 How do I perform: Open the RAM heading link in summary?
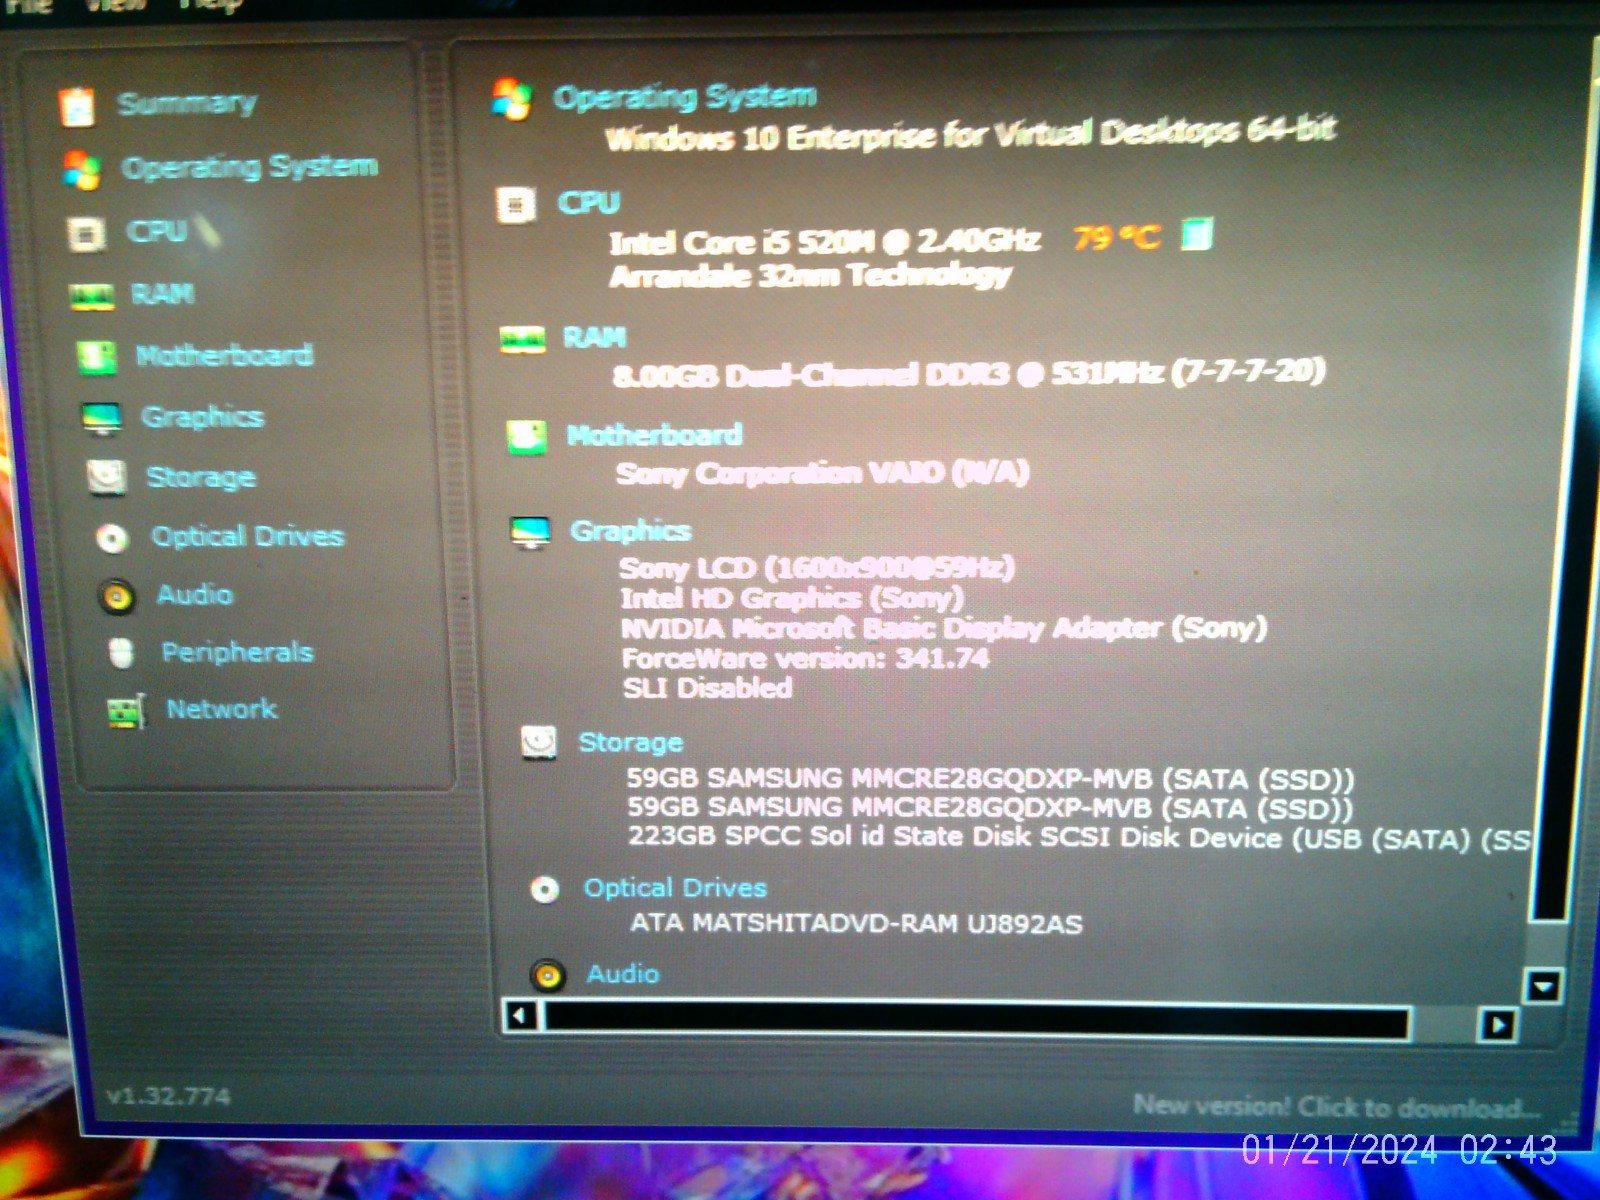pos(595,337)
